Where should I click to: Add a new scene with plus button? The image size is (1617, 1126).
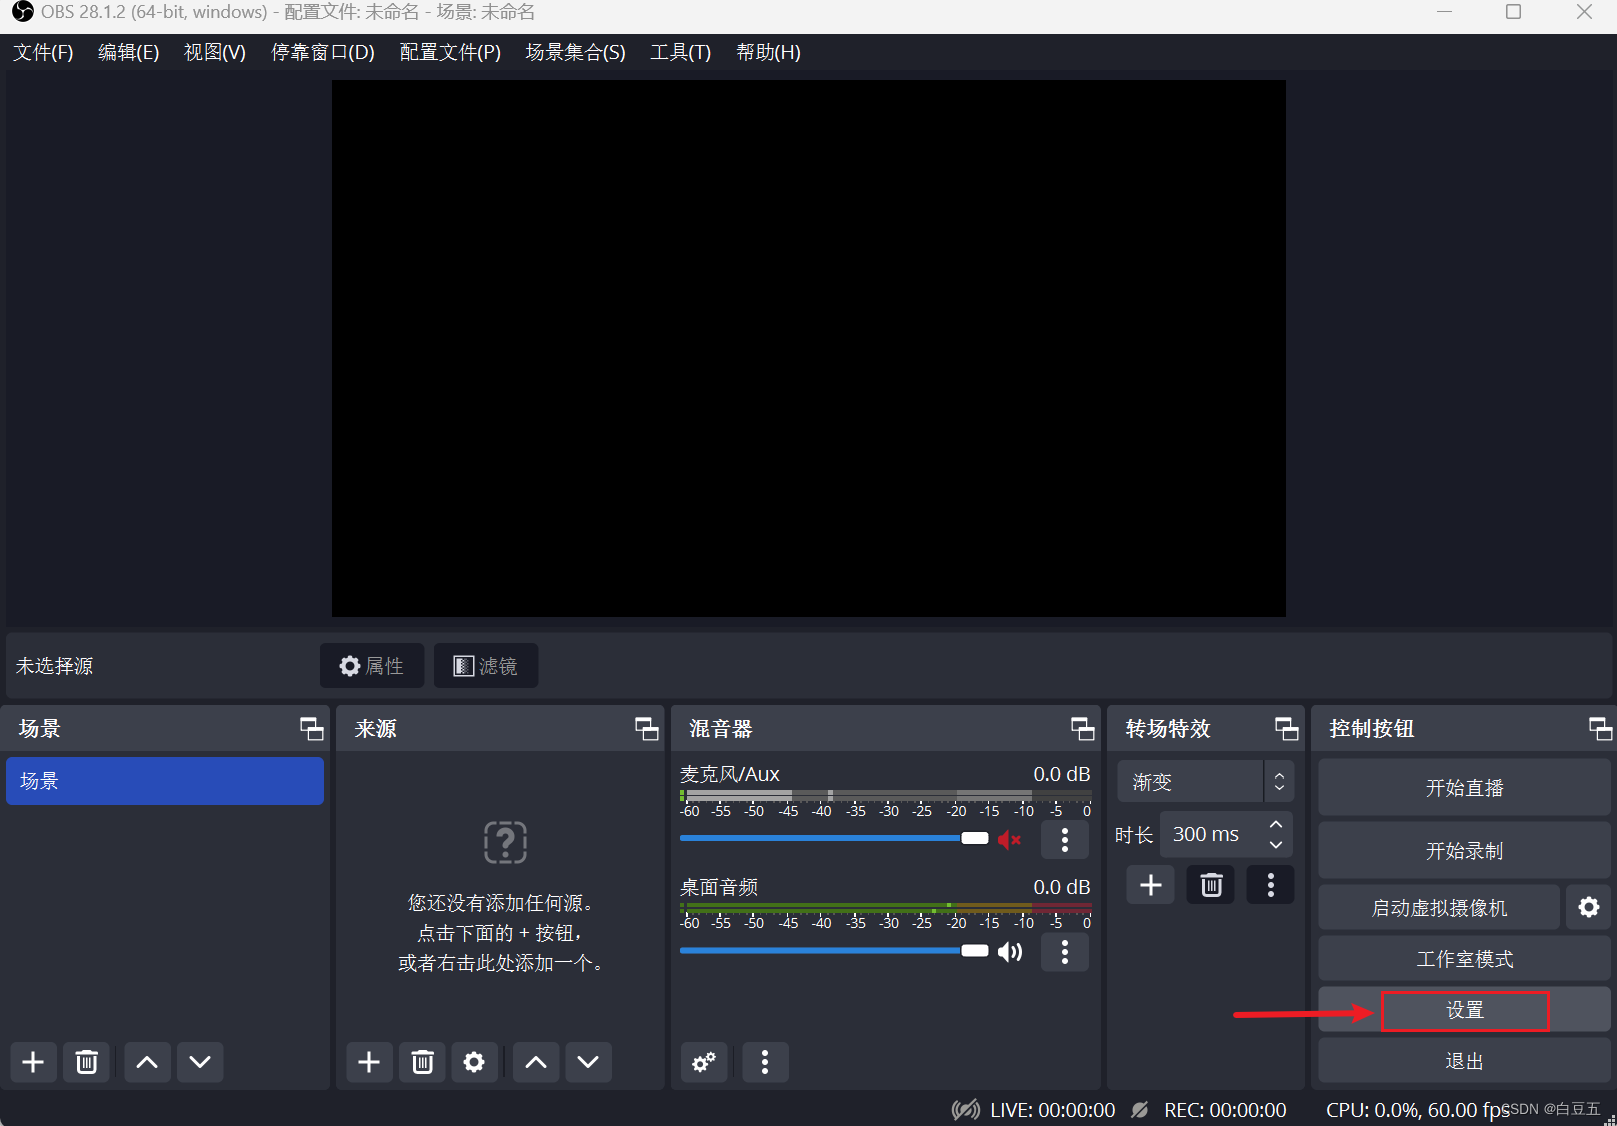[x=33, y=1062]
